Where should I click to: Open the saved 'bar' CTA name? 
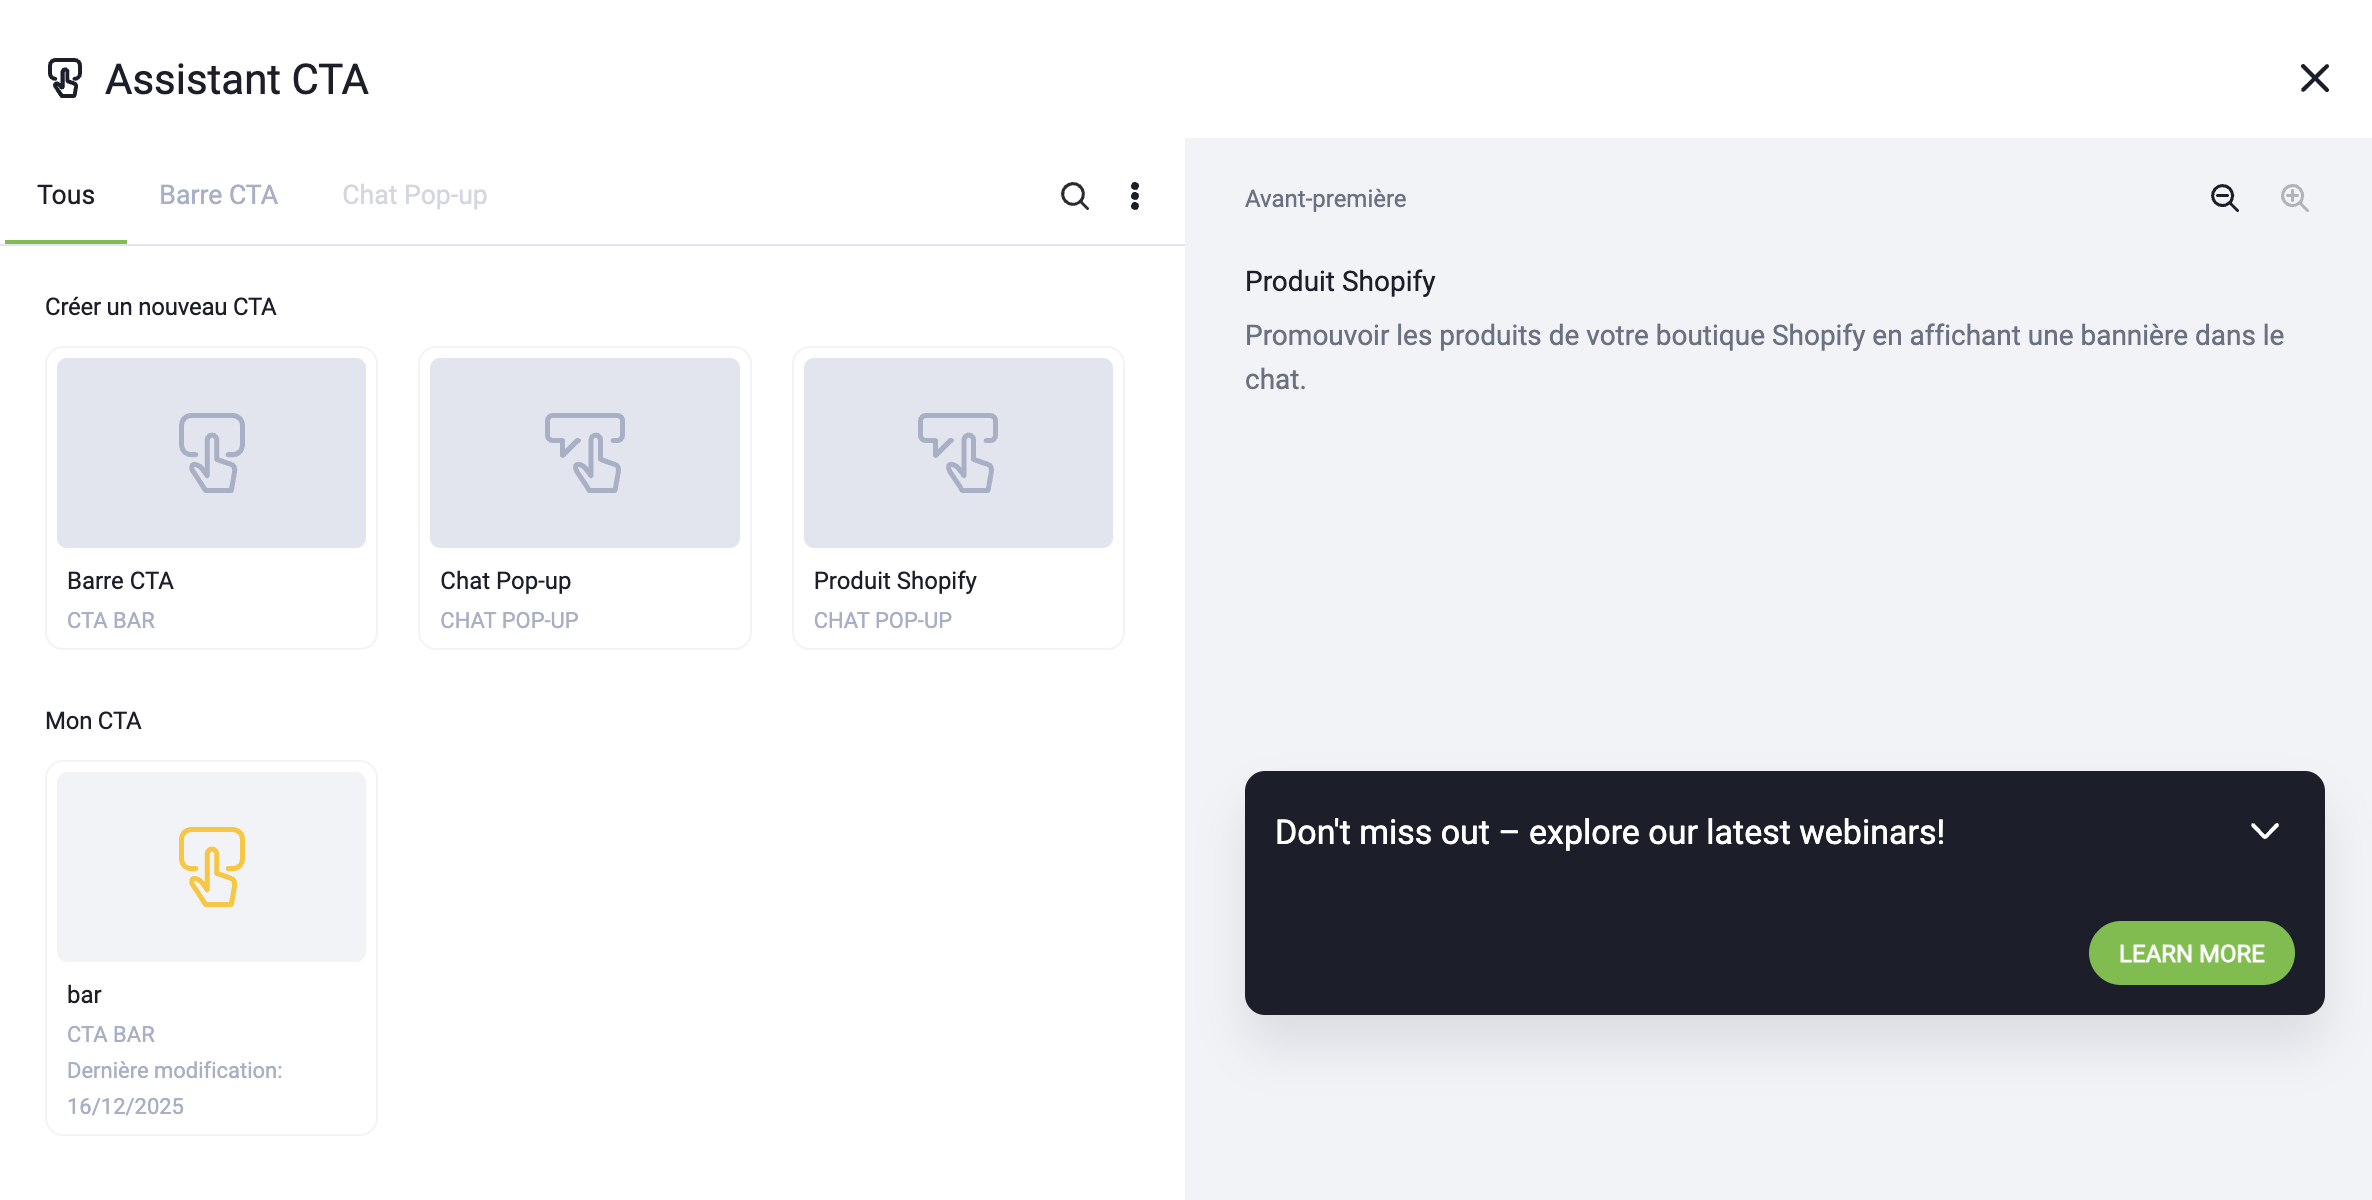(x=84, y=995)
